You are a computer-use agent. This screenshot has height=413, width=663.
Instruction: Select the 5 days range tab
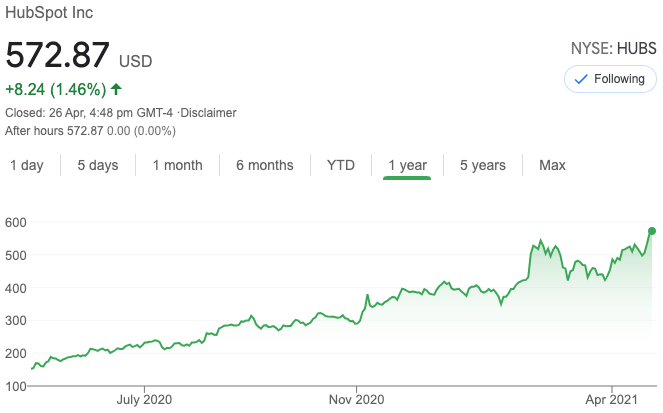point(97,165)
